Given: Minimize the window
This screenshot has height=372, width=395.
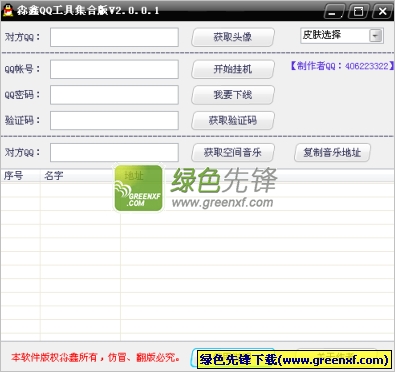Looking at the screenshot, I should tap(333, 12).
